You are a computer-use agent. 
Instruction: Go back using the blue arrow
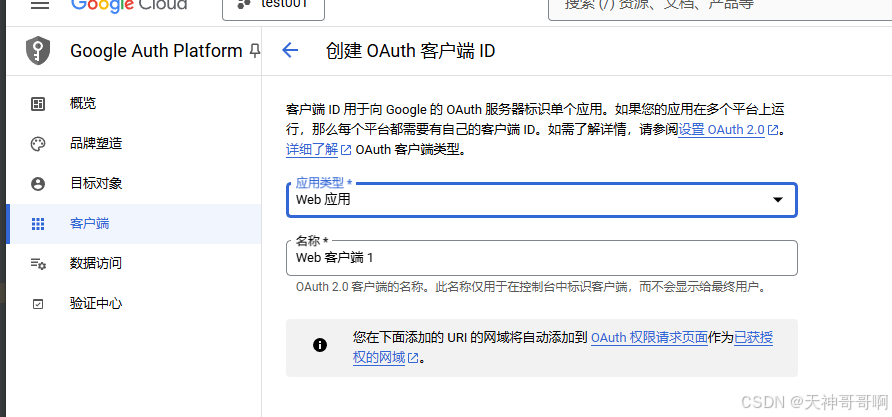[x=290, y=51]
